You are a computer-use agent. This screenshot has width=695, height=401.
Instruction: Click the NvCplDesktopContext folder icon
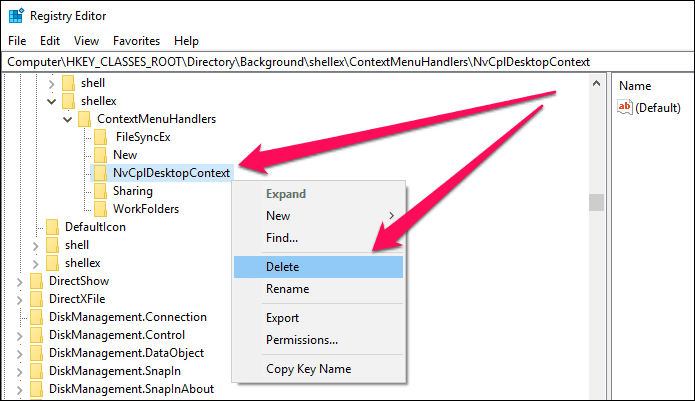pyautogui.click(x=100, y=173)
